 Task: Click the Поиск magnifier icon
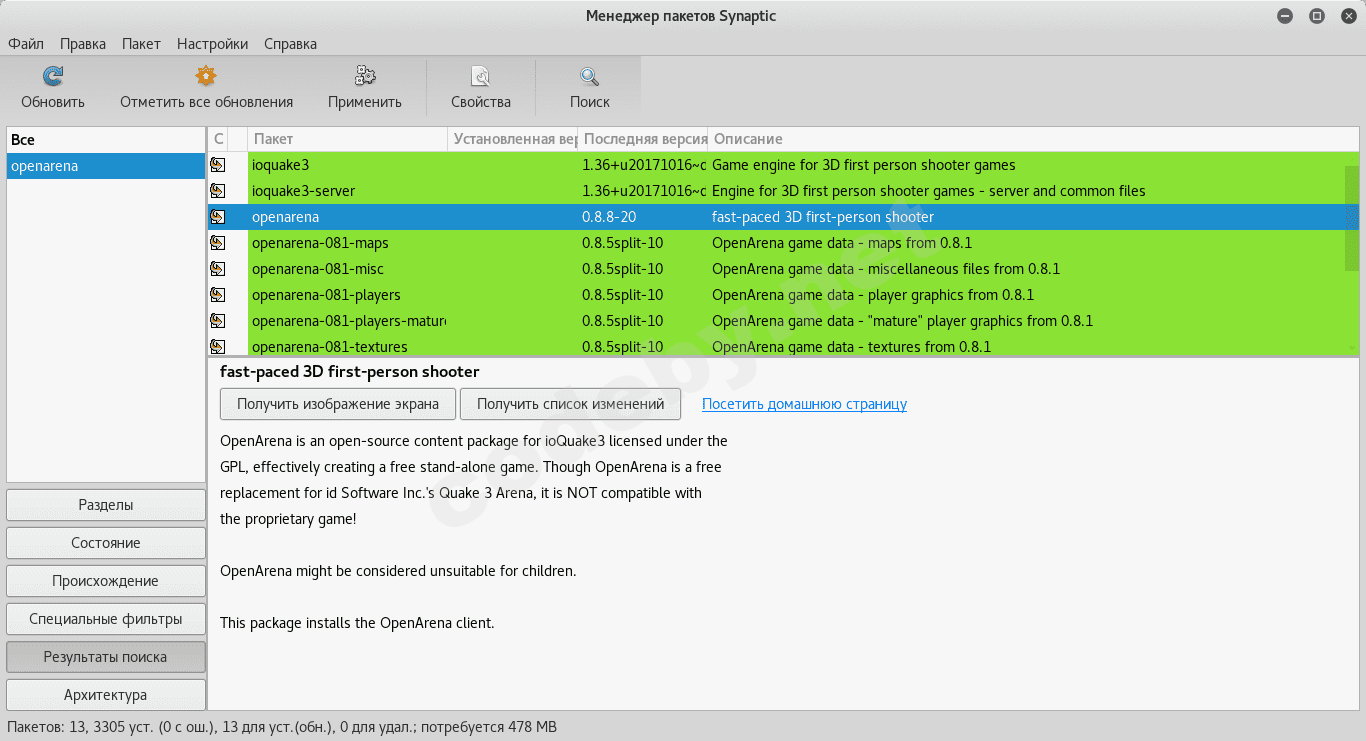coord(590,77)
